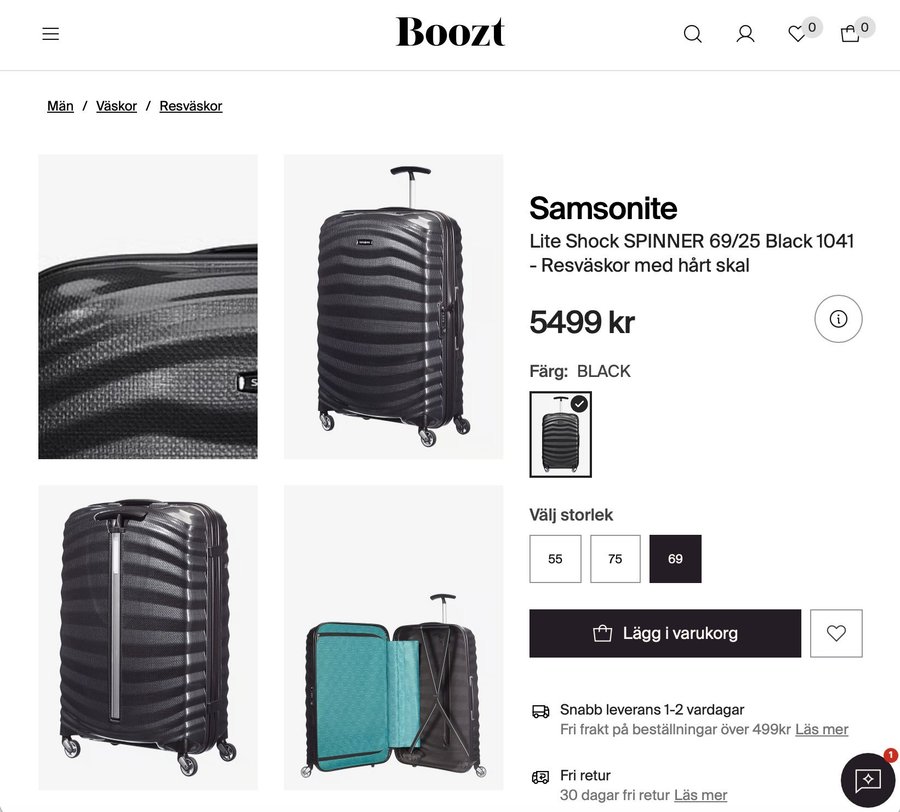Open the wishlist heart in header
Image resolution: width=900 pixels, height=812 pixels.
[797, 34]
